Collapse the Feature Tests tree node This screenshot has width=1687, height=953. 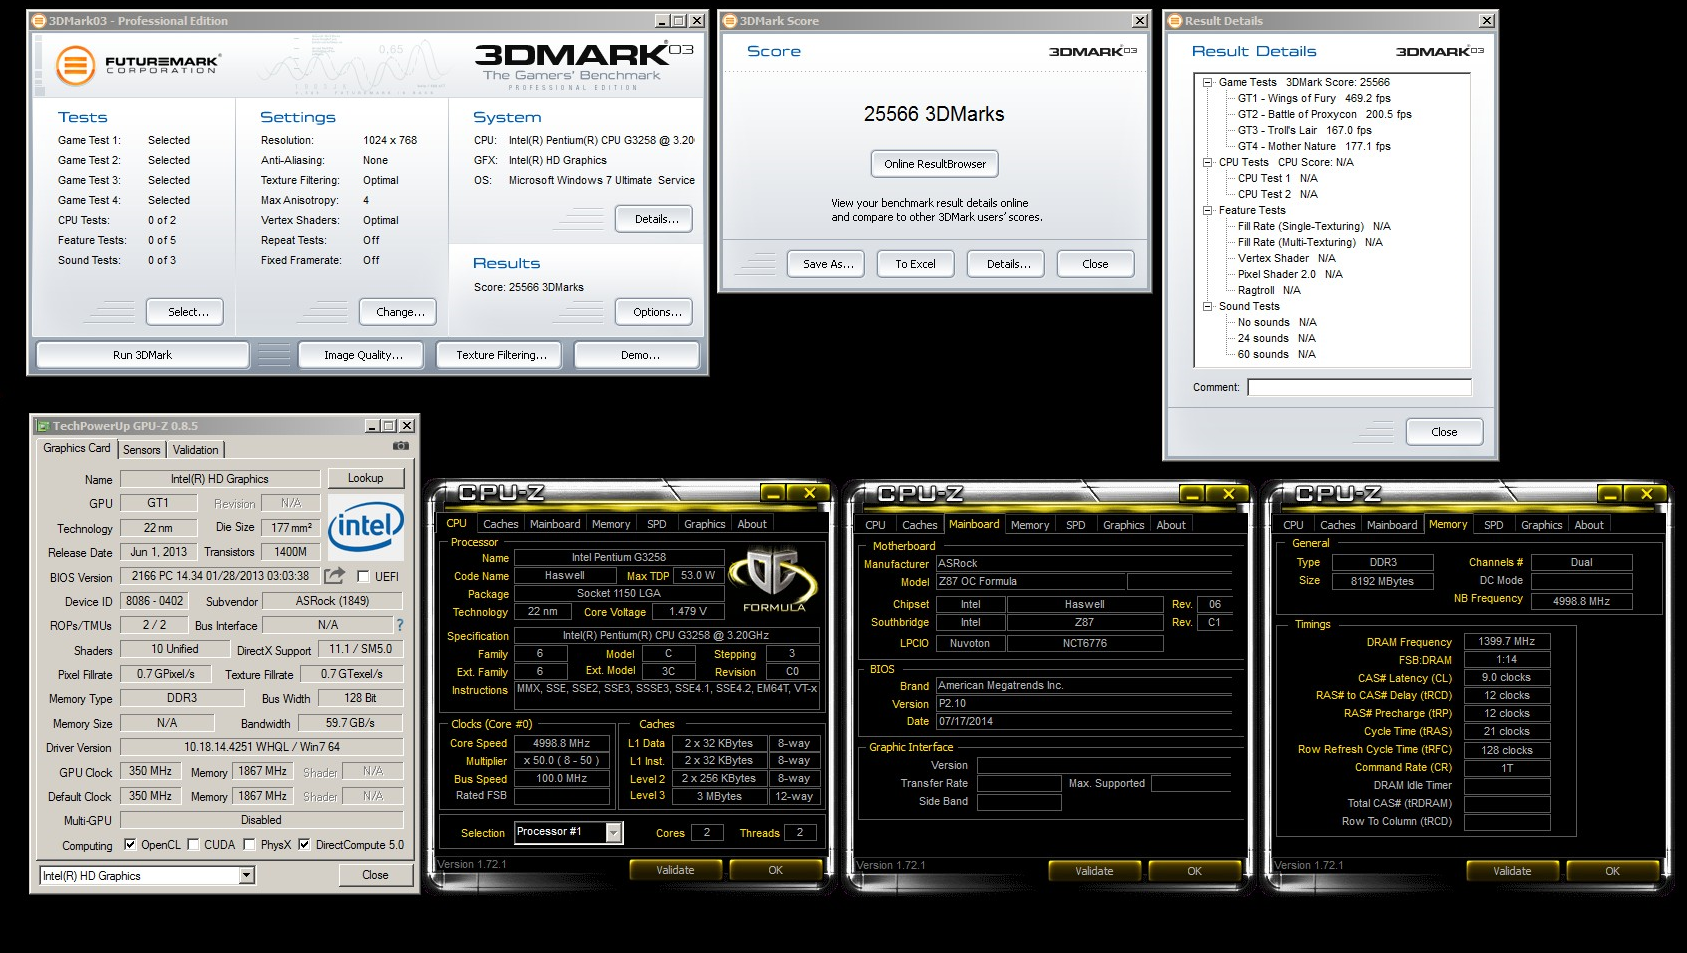[1208, 211]
